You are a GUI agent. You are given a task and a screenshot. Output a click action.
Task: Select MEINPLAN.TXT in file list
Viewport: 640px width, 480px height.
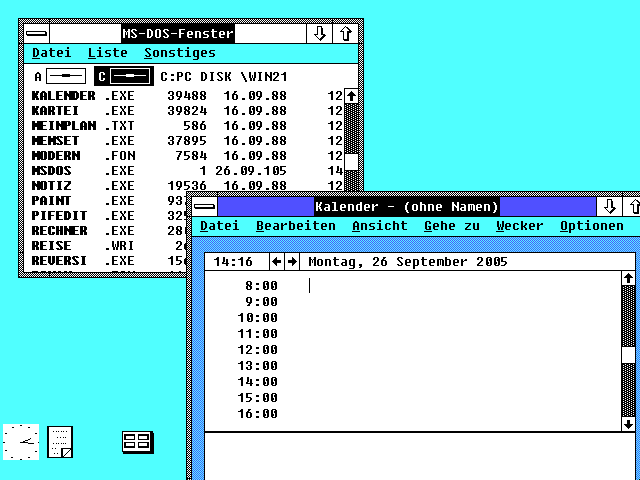pyautogui.click(x=187, y=126)
